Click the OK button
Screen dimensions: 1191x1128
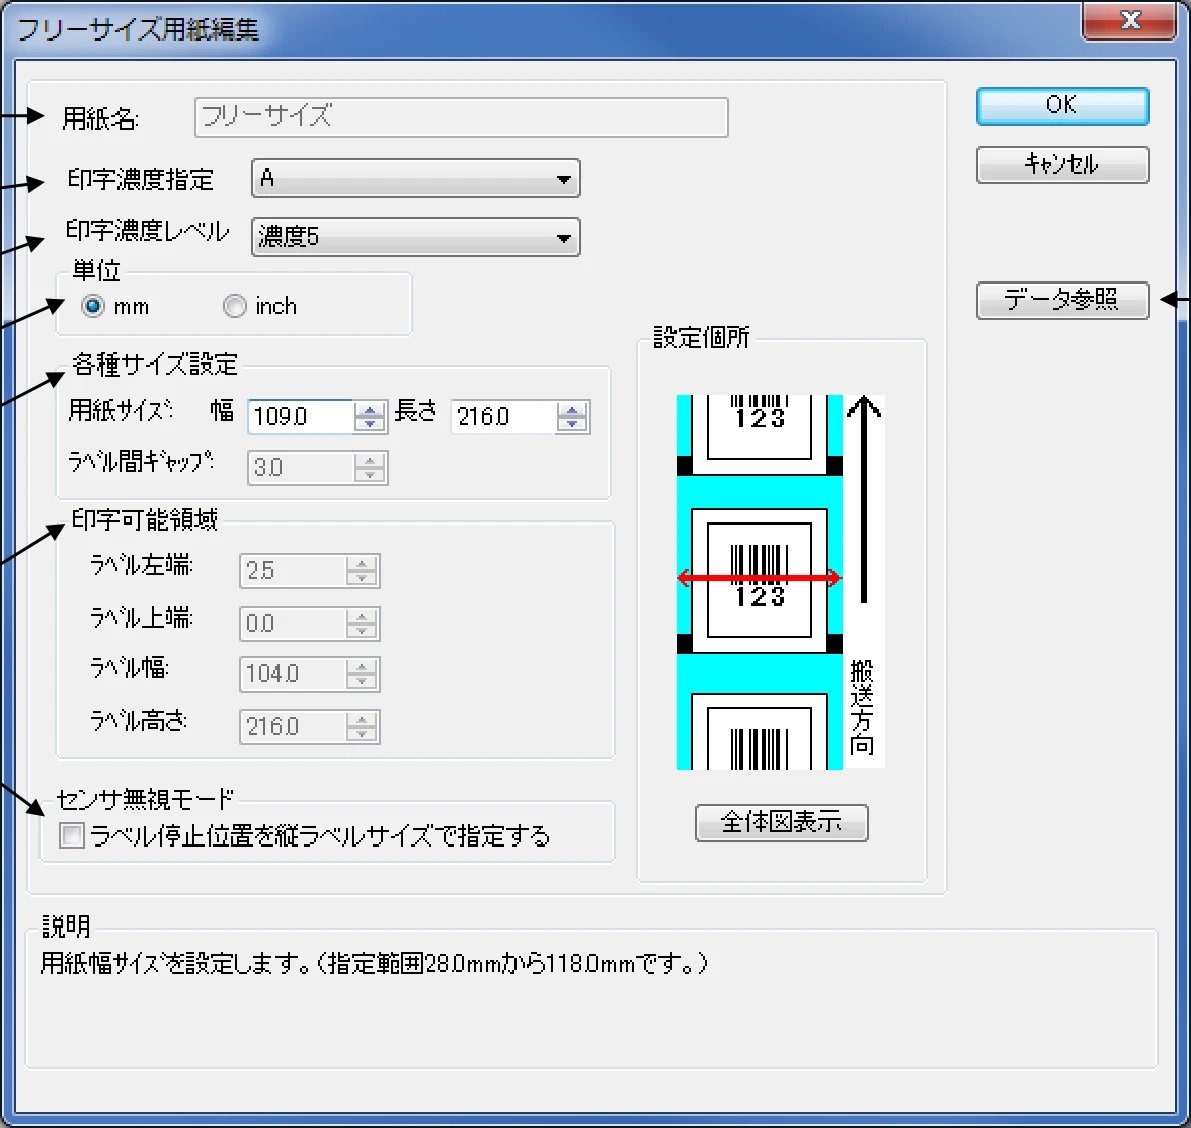pyautogui.click(x=1062, y=106)
